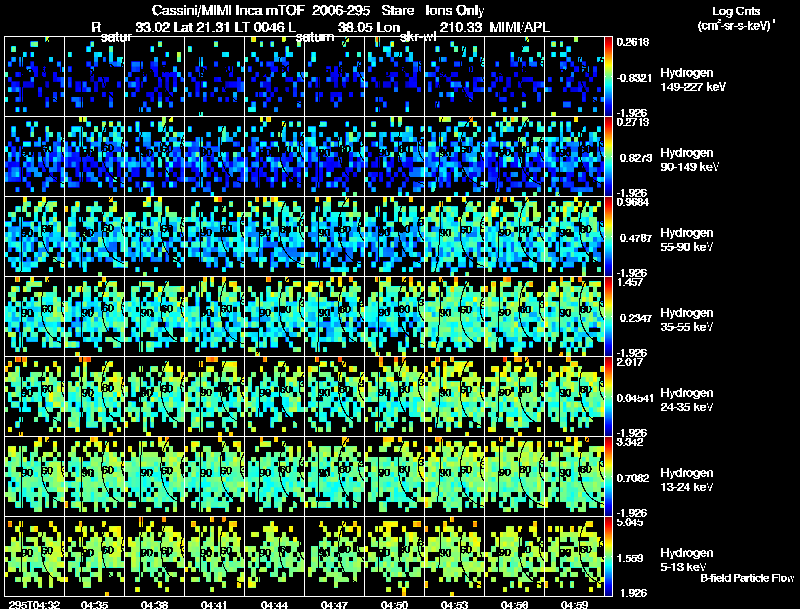Click the 'Log Cnts' colorbar heading
The image size is (800, 609).
pyautogui.click(x=736, y=11)
